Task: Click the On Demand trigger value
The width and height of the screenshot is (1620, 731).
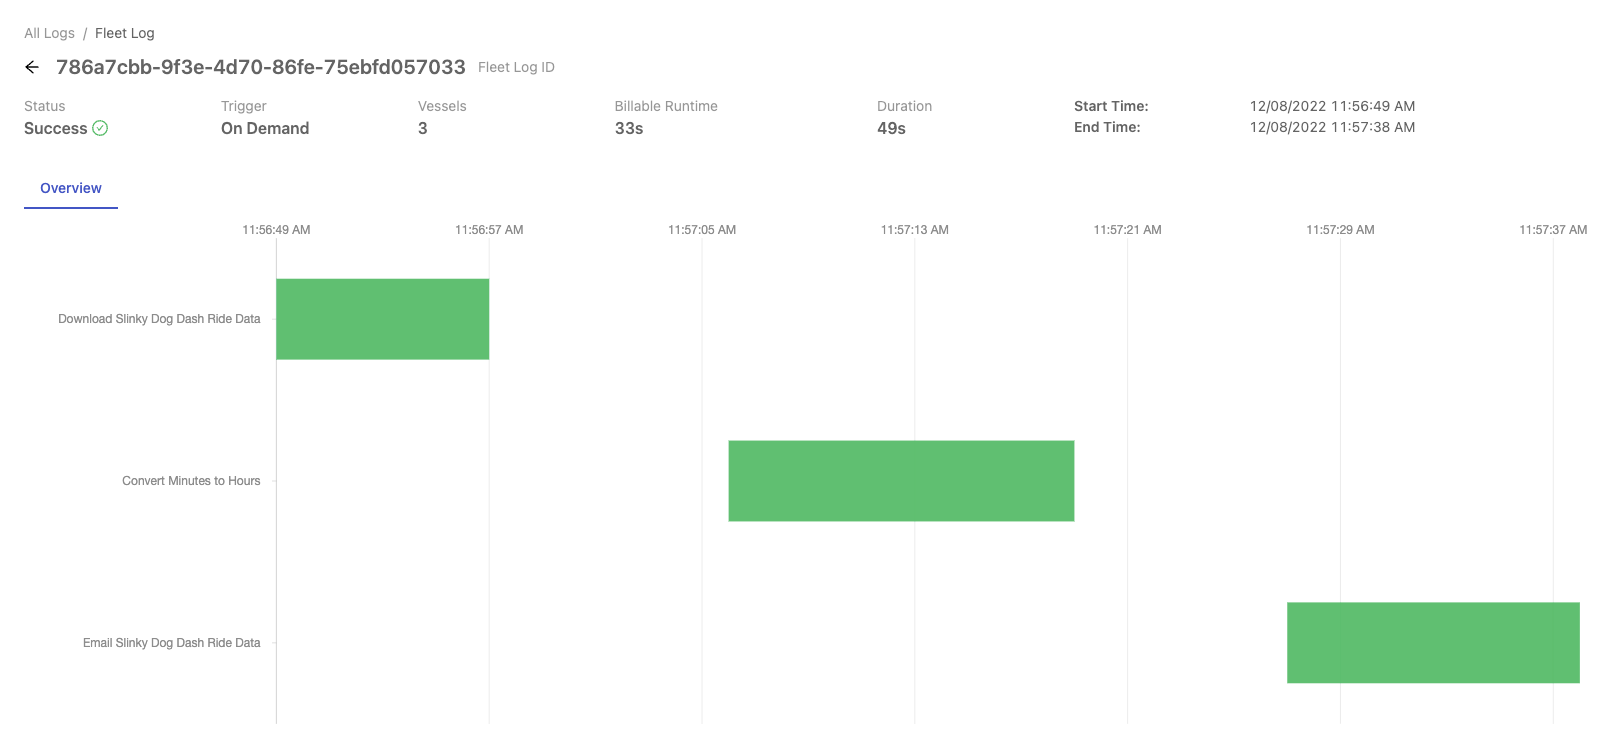Action: pos(265,128)
